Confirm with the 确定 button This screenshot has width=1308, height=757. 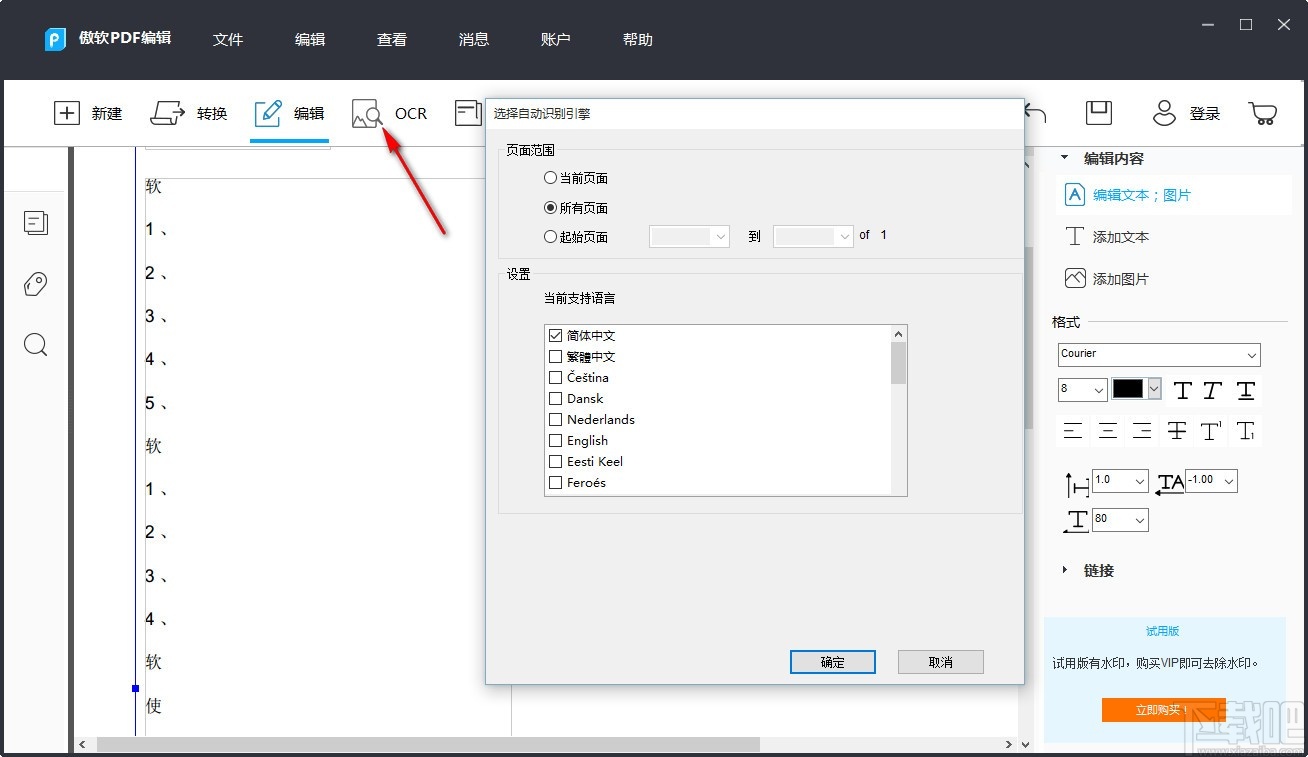832,661
